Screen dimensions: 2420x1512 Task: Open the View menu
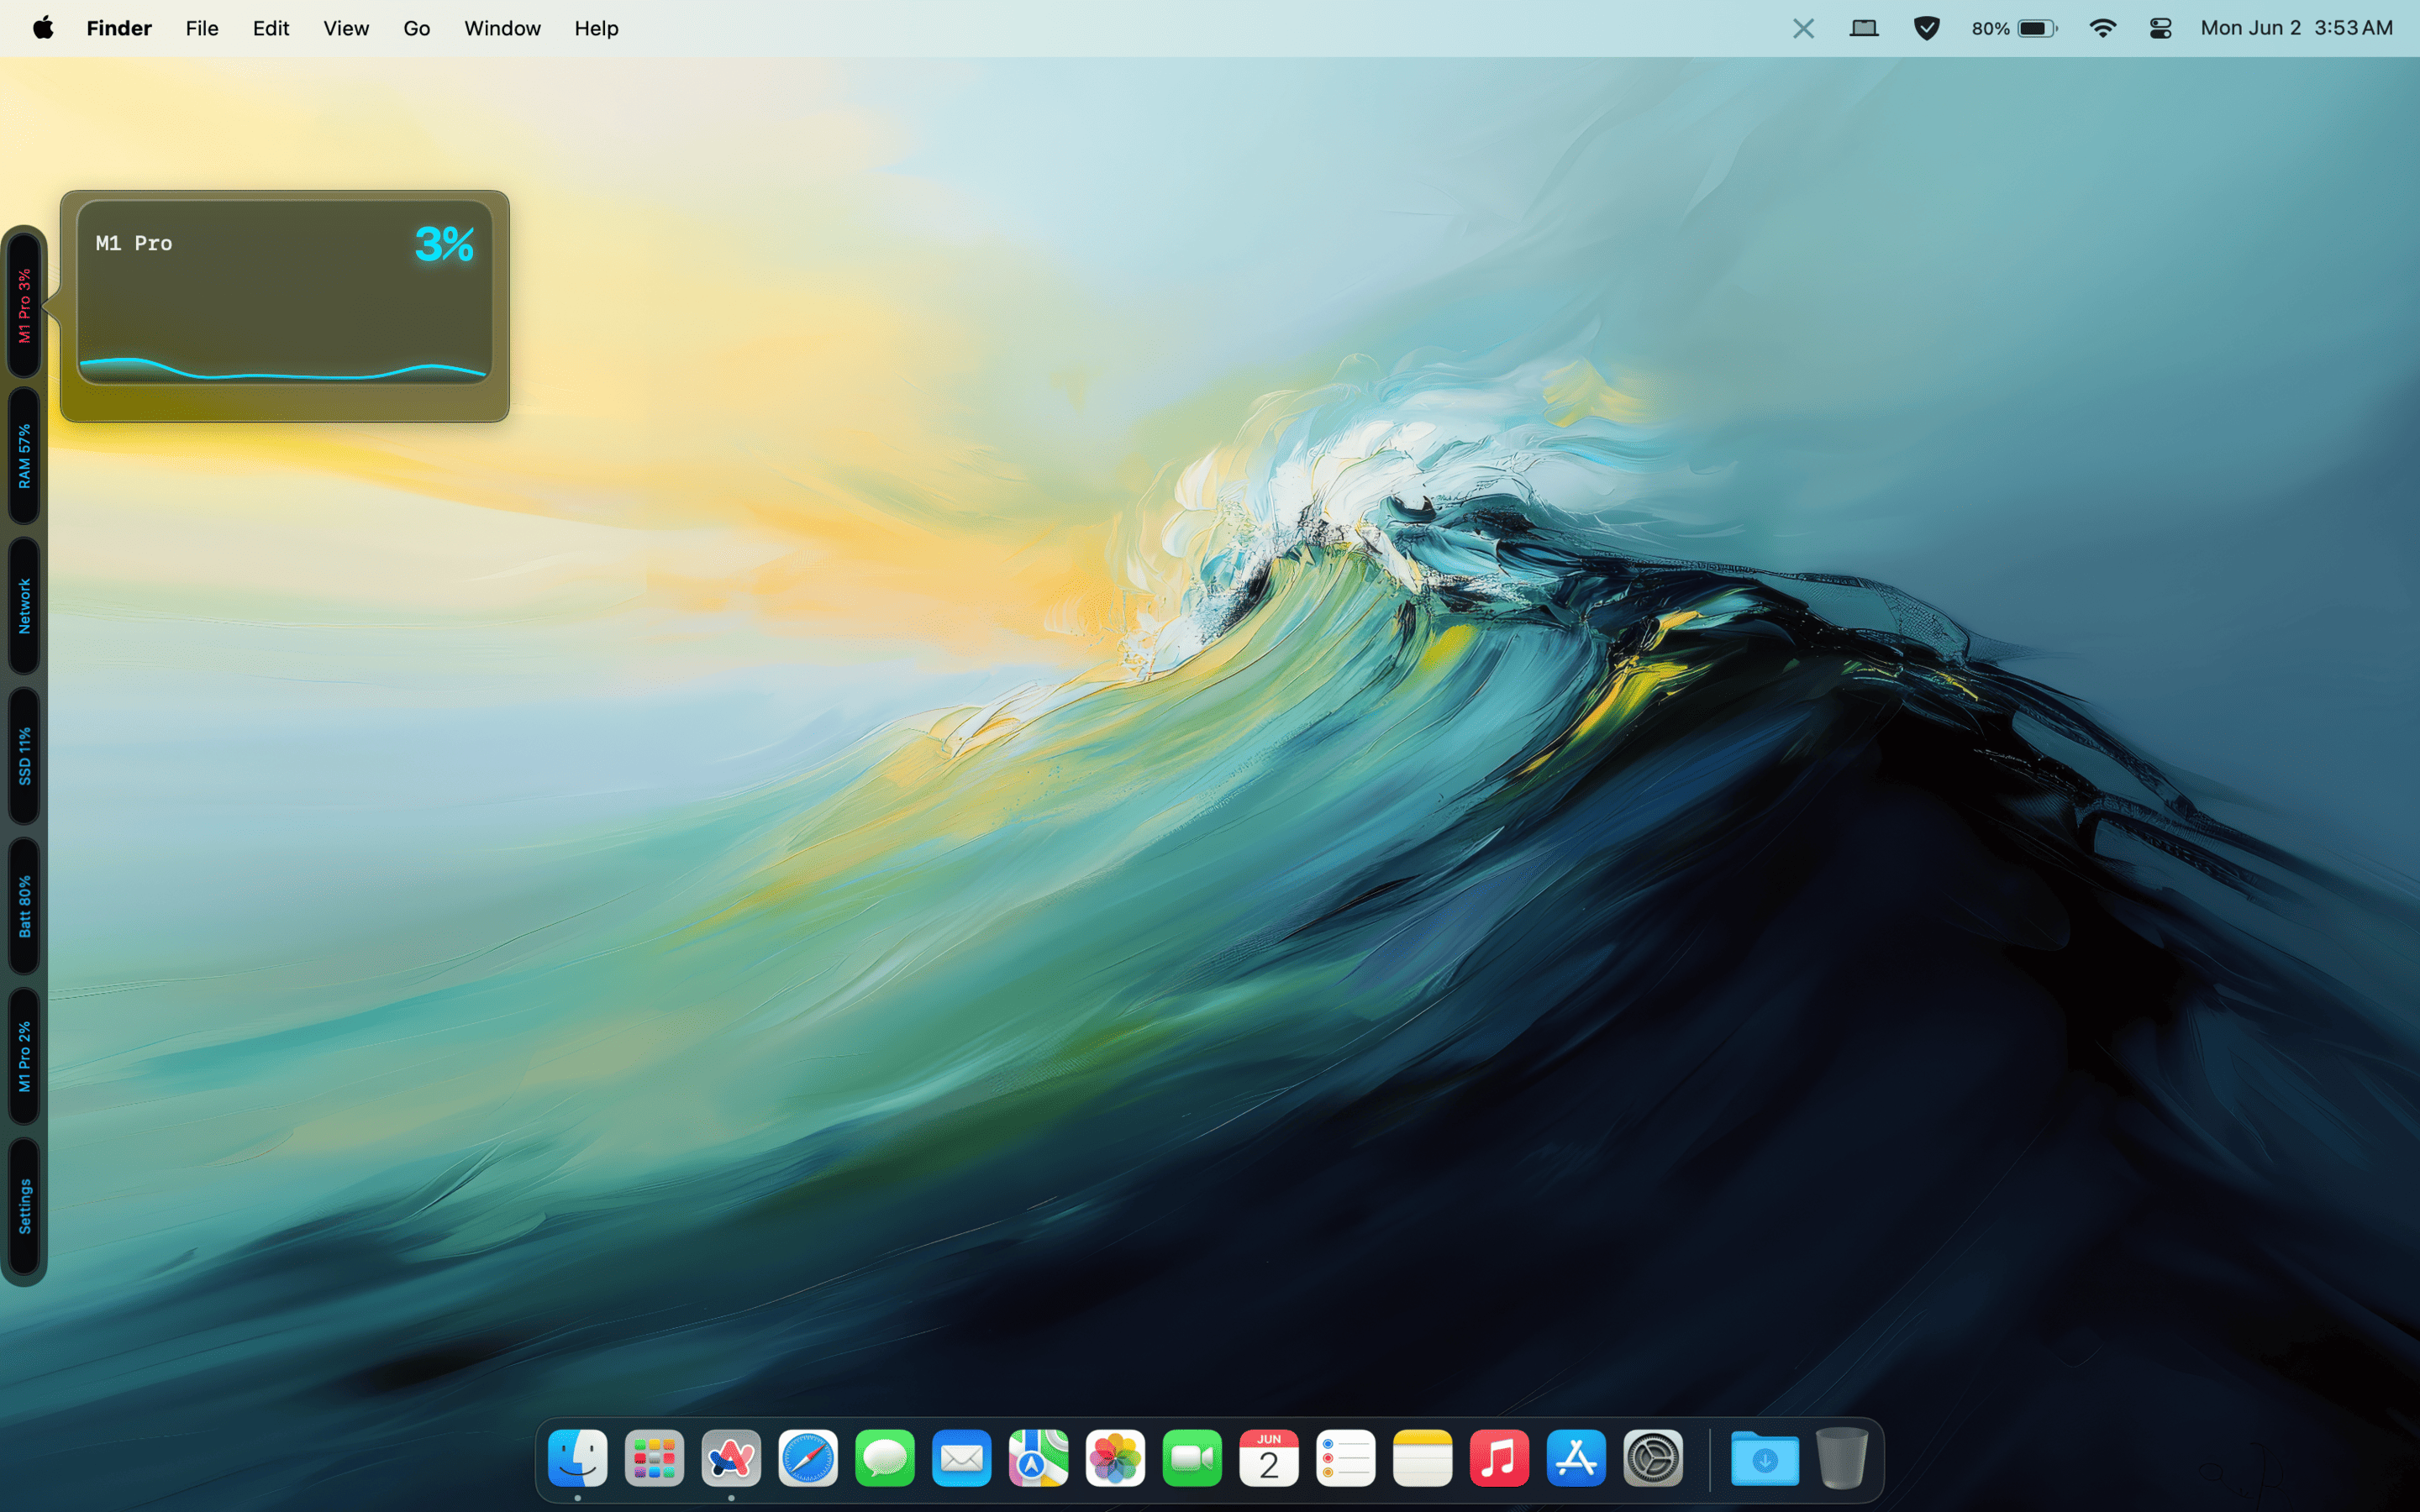(x=346, y=28)
